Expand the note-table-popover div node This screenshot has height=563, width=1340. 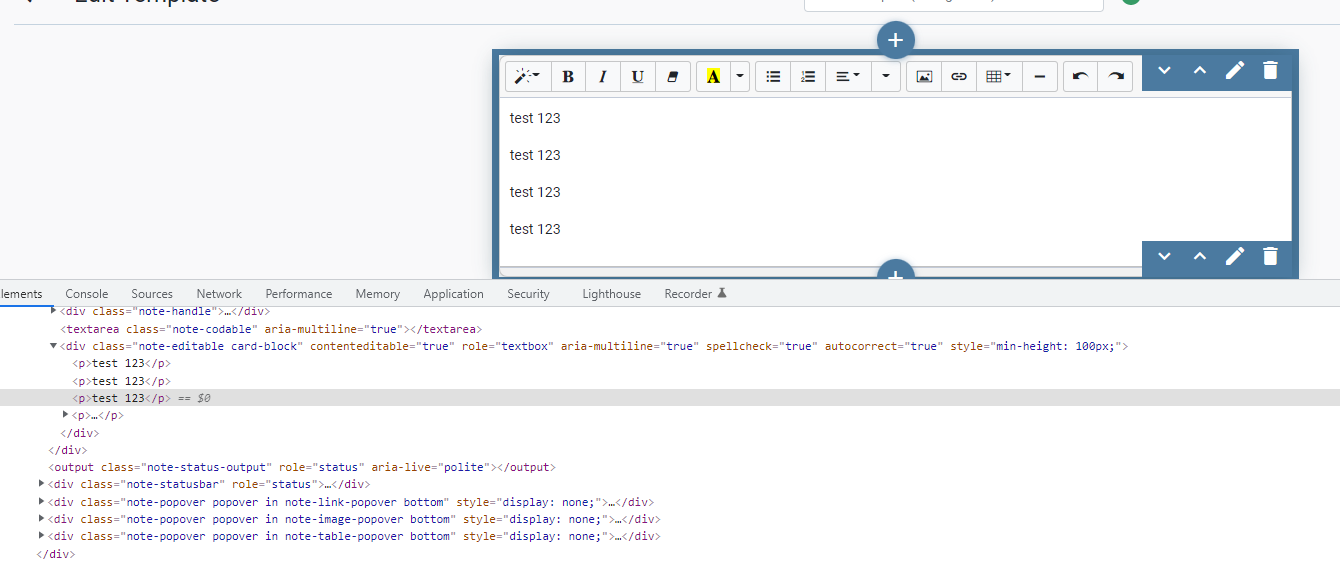tap(41, 536)
